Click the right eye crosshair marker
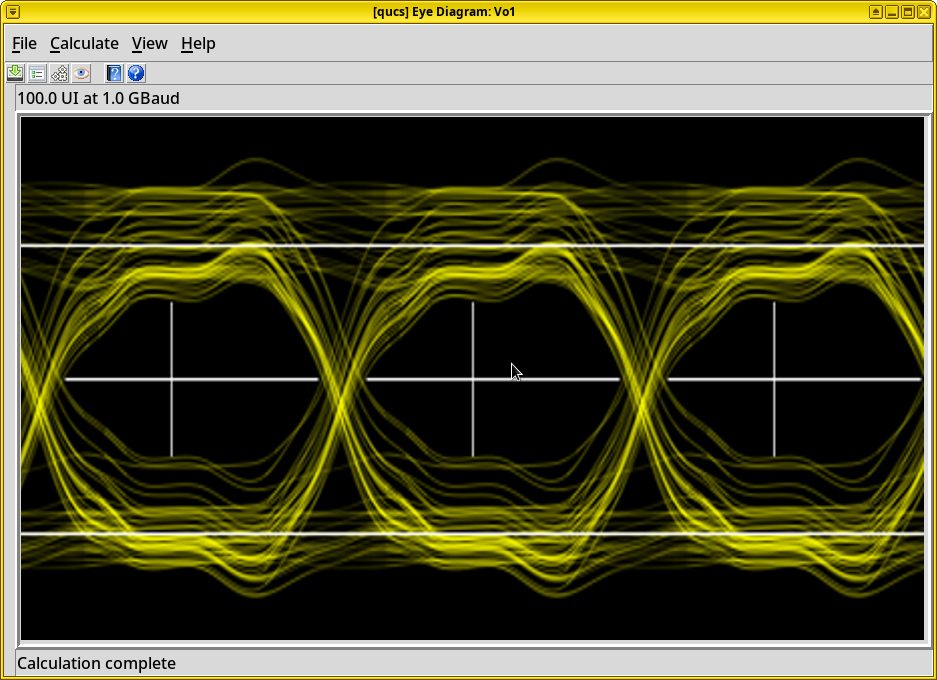 (x=774, y=379)
